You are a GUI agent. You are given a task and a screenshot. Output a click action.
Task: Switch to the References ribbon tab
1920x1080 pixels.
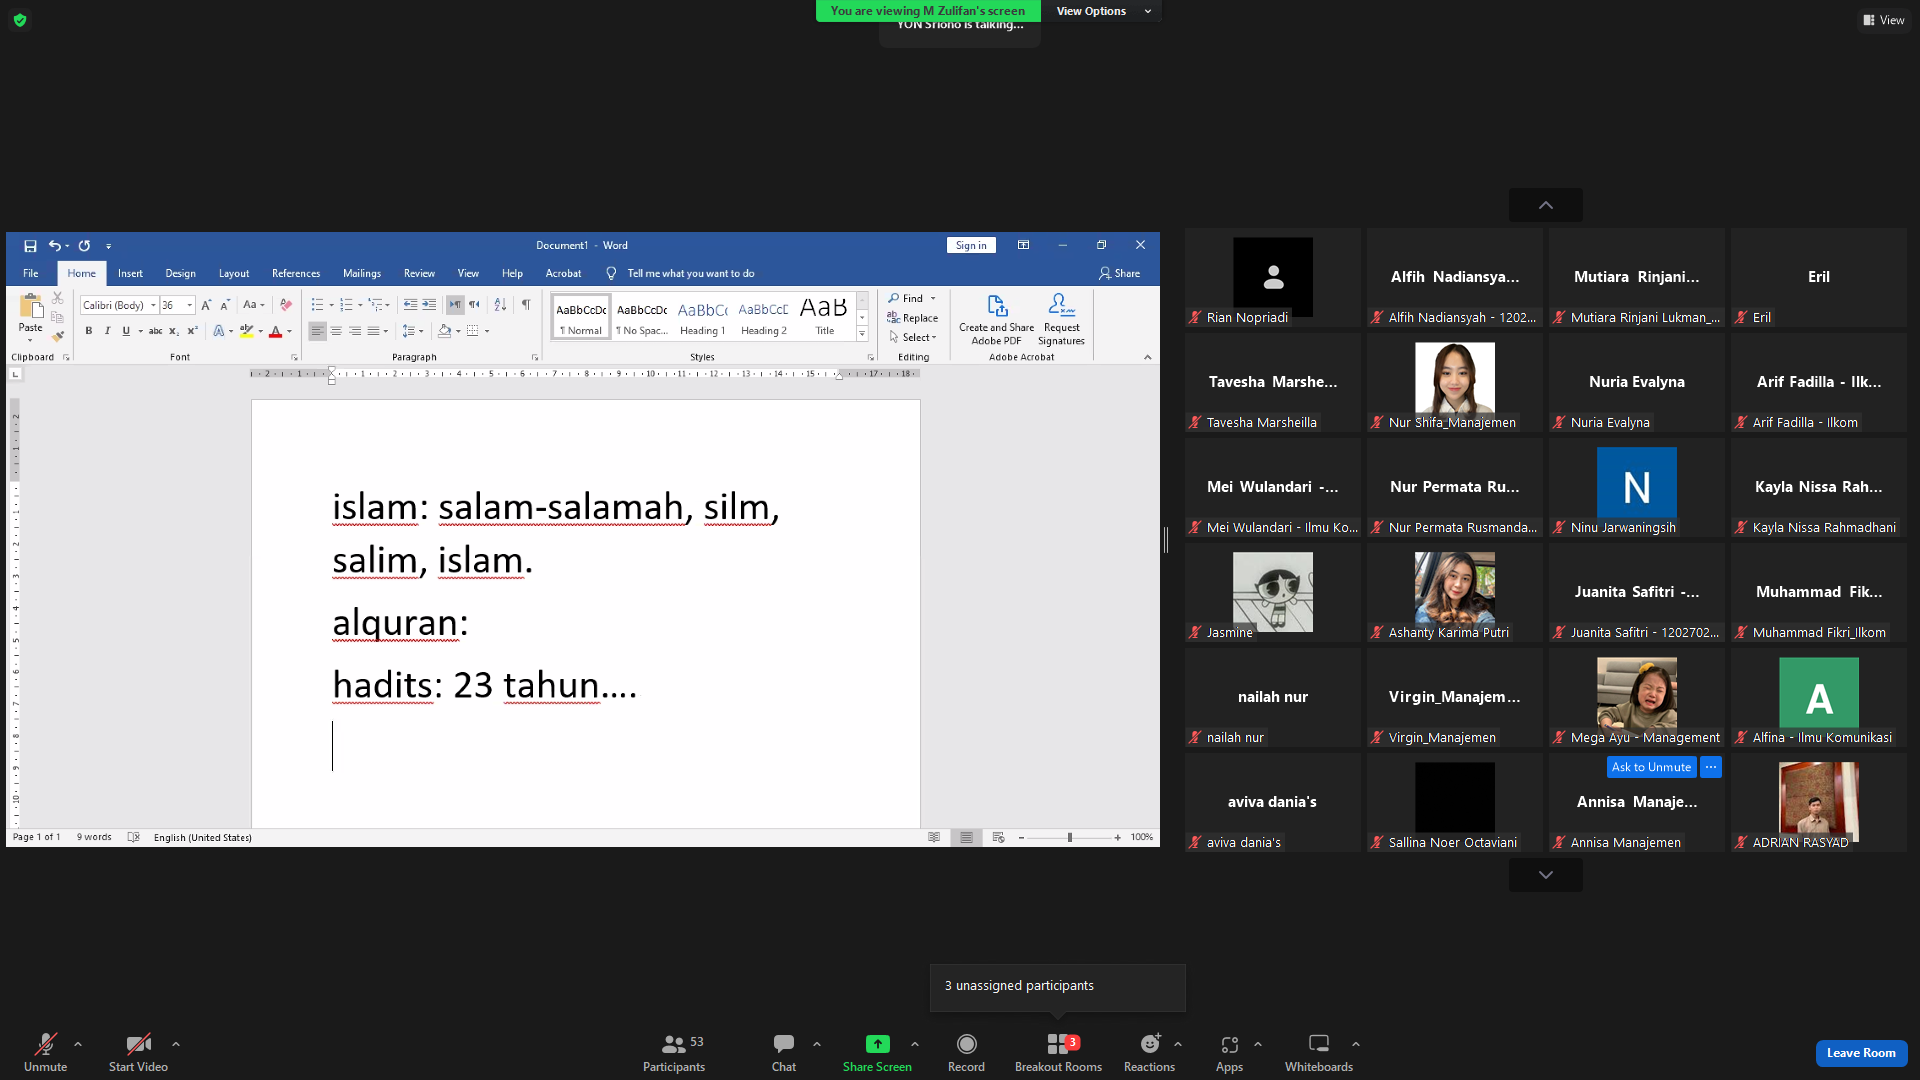[x=296, y=273]
